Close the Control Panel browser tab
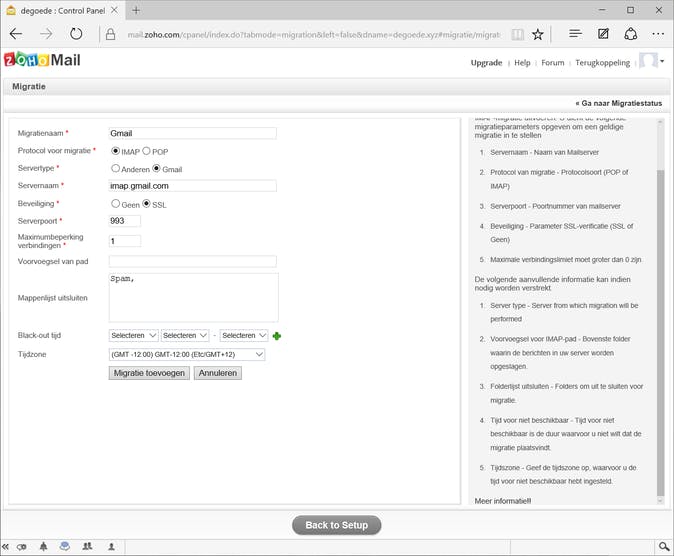The height and width of the screenshot is (556, 674). pyautogui.click(x=114, y=10)
